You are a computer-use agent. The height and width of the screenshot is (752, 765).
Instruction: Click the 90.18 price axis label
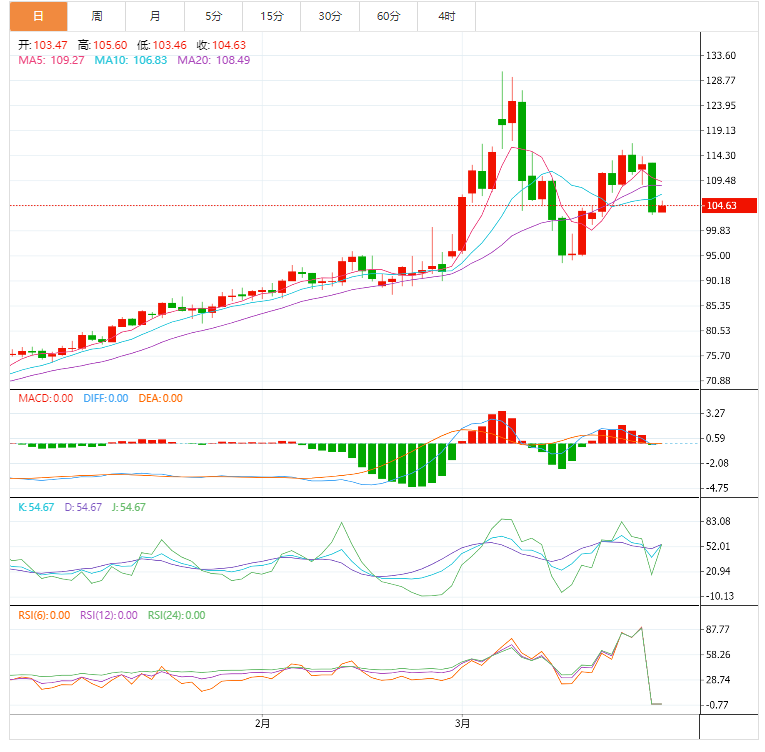click(x=718, y=281)
